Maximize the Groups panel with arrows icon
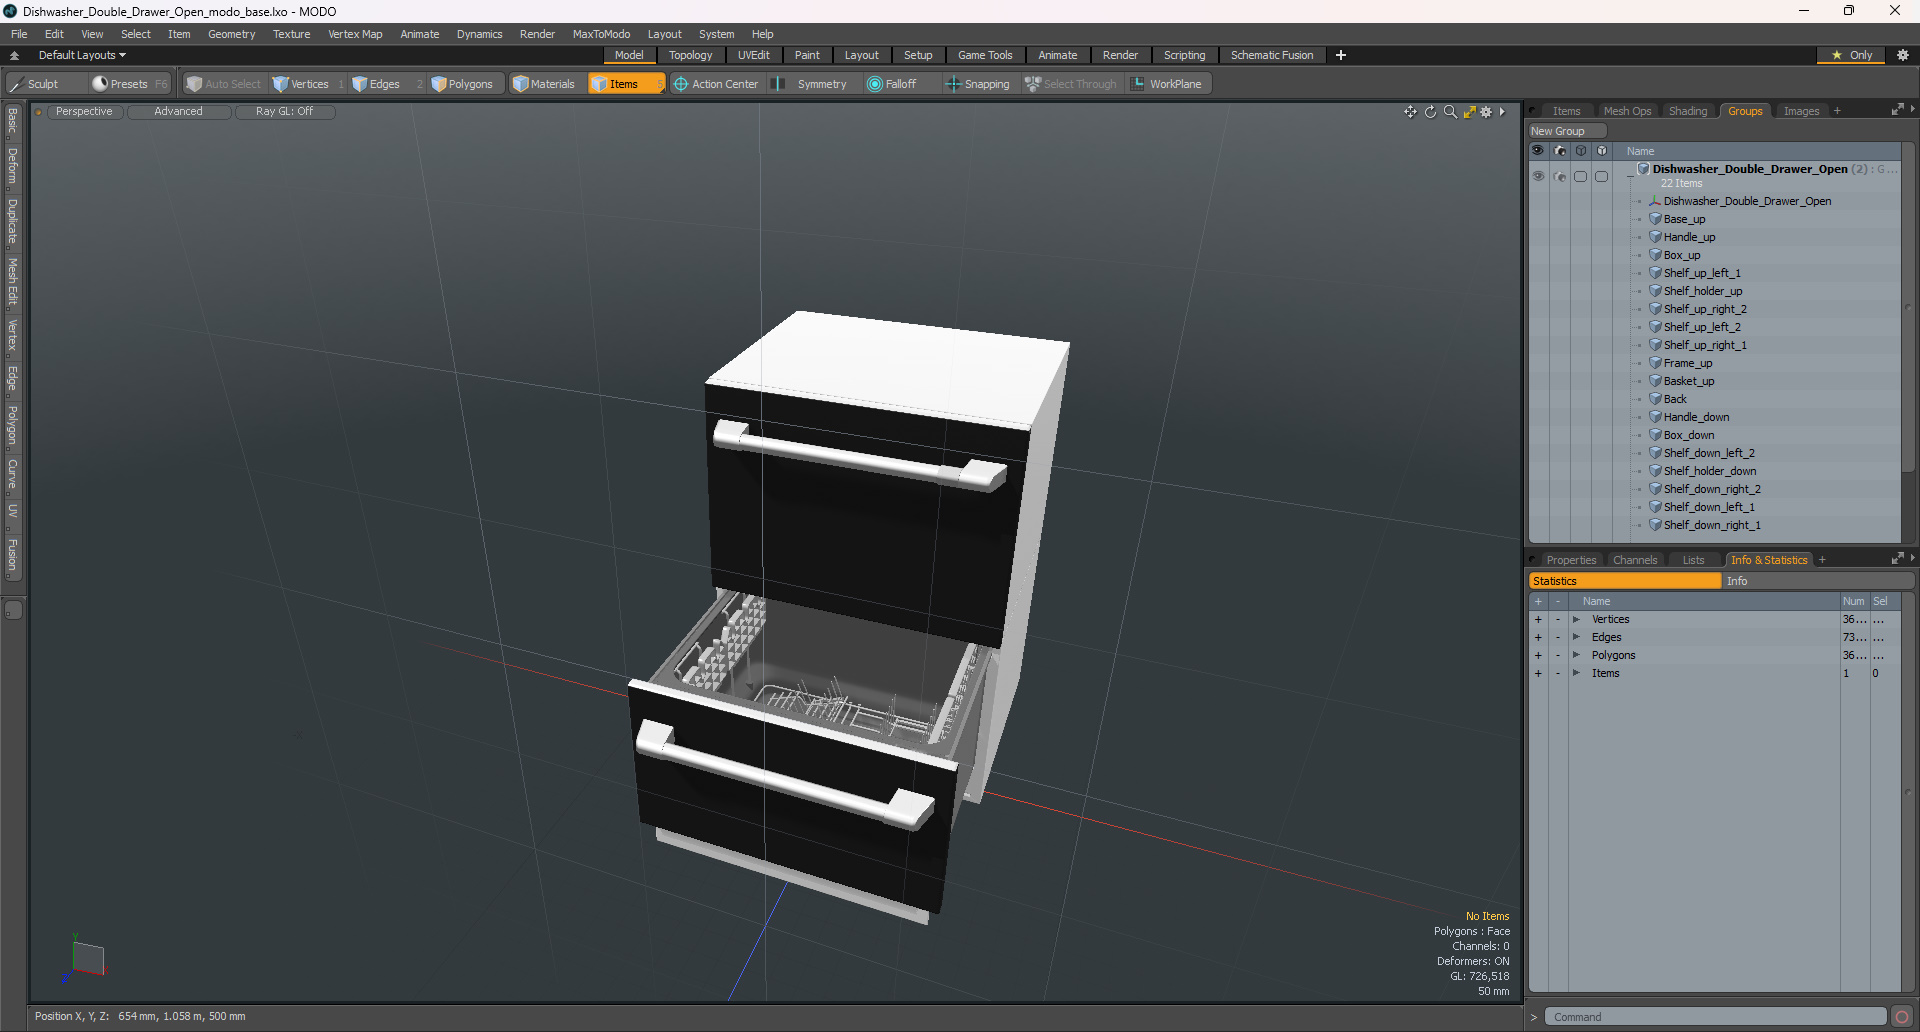 [x=1897, y=110]
